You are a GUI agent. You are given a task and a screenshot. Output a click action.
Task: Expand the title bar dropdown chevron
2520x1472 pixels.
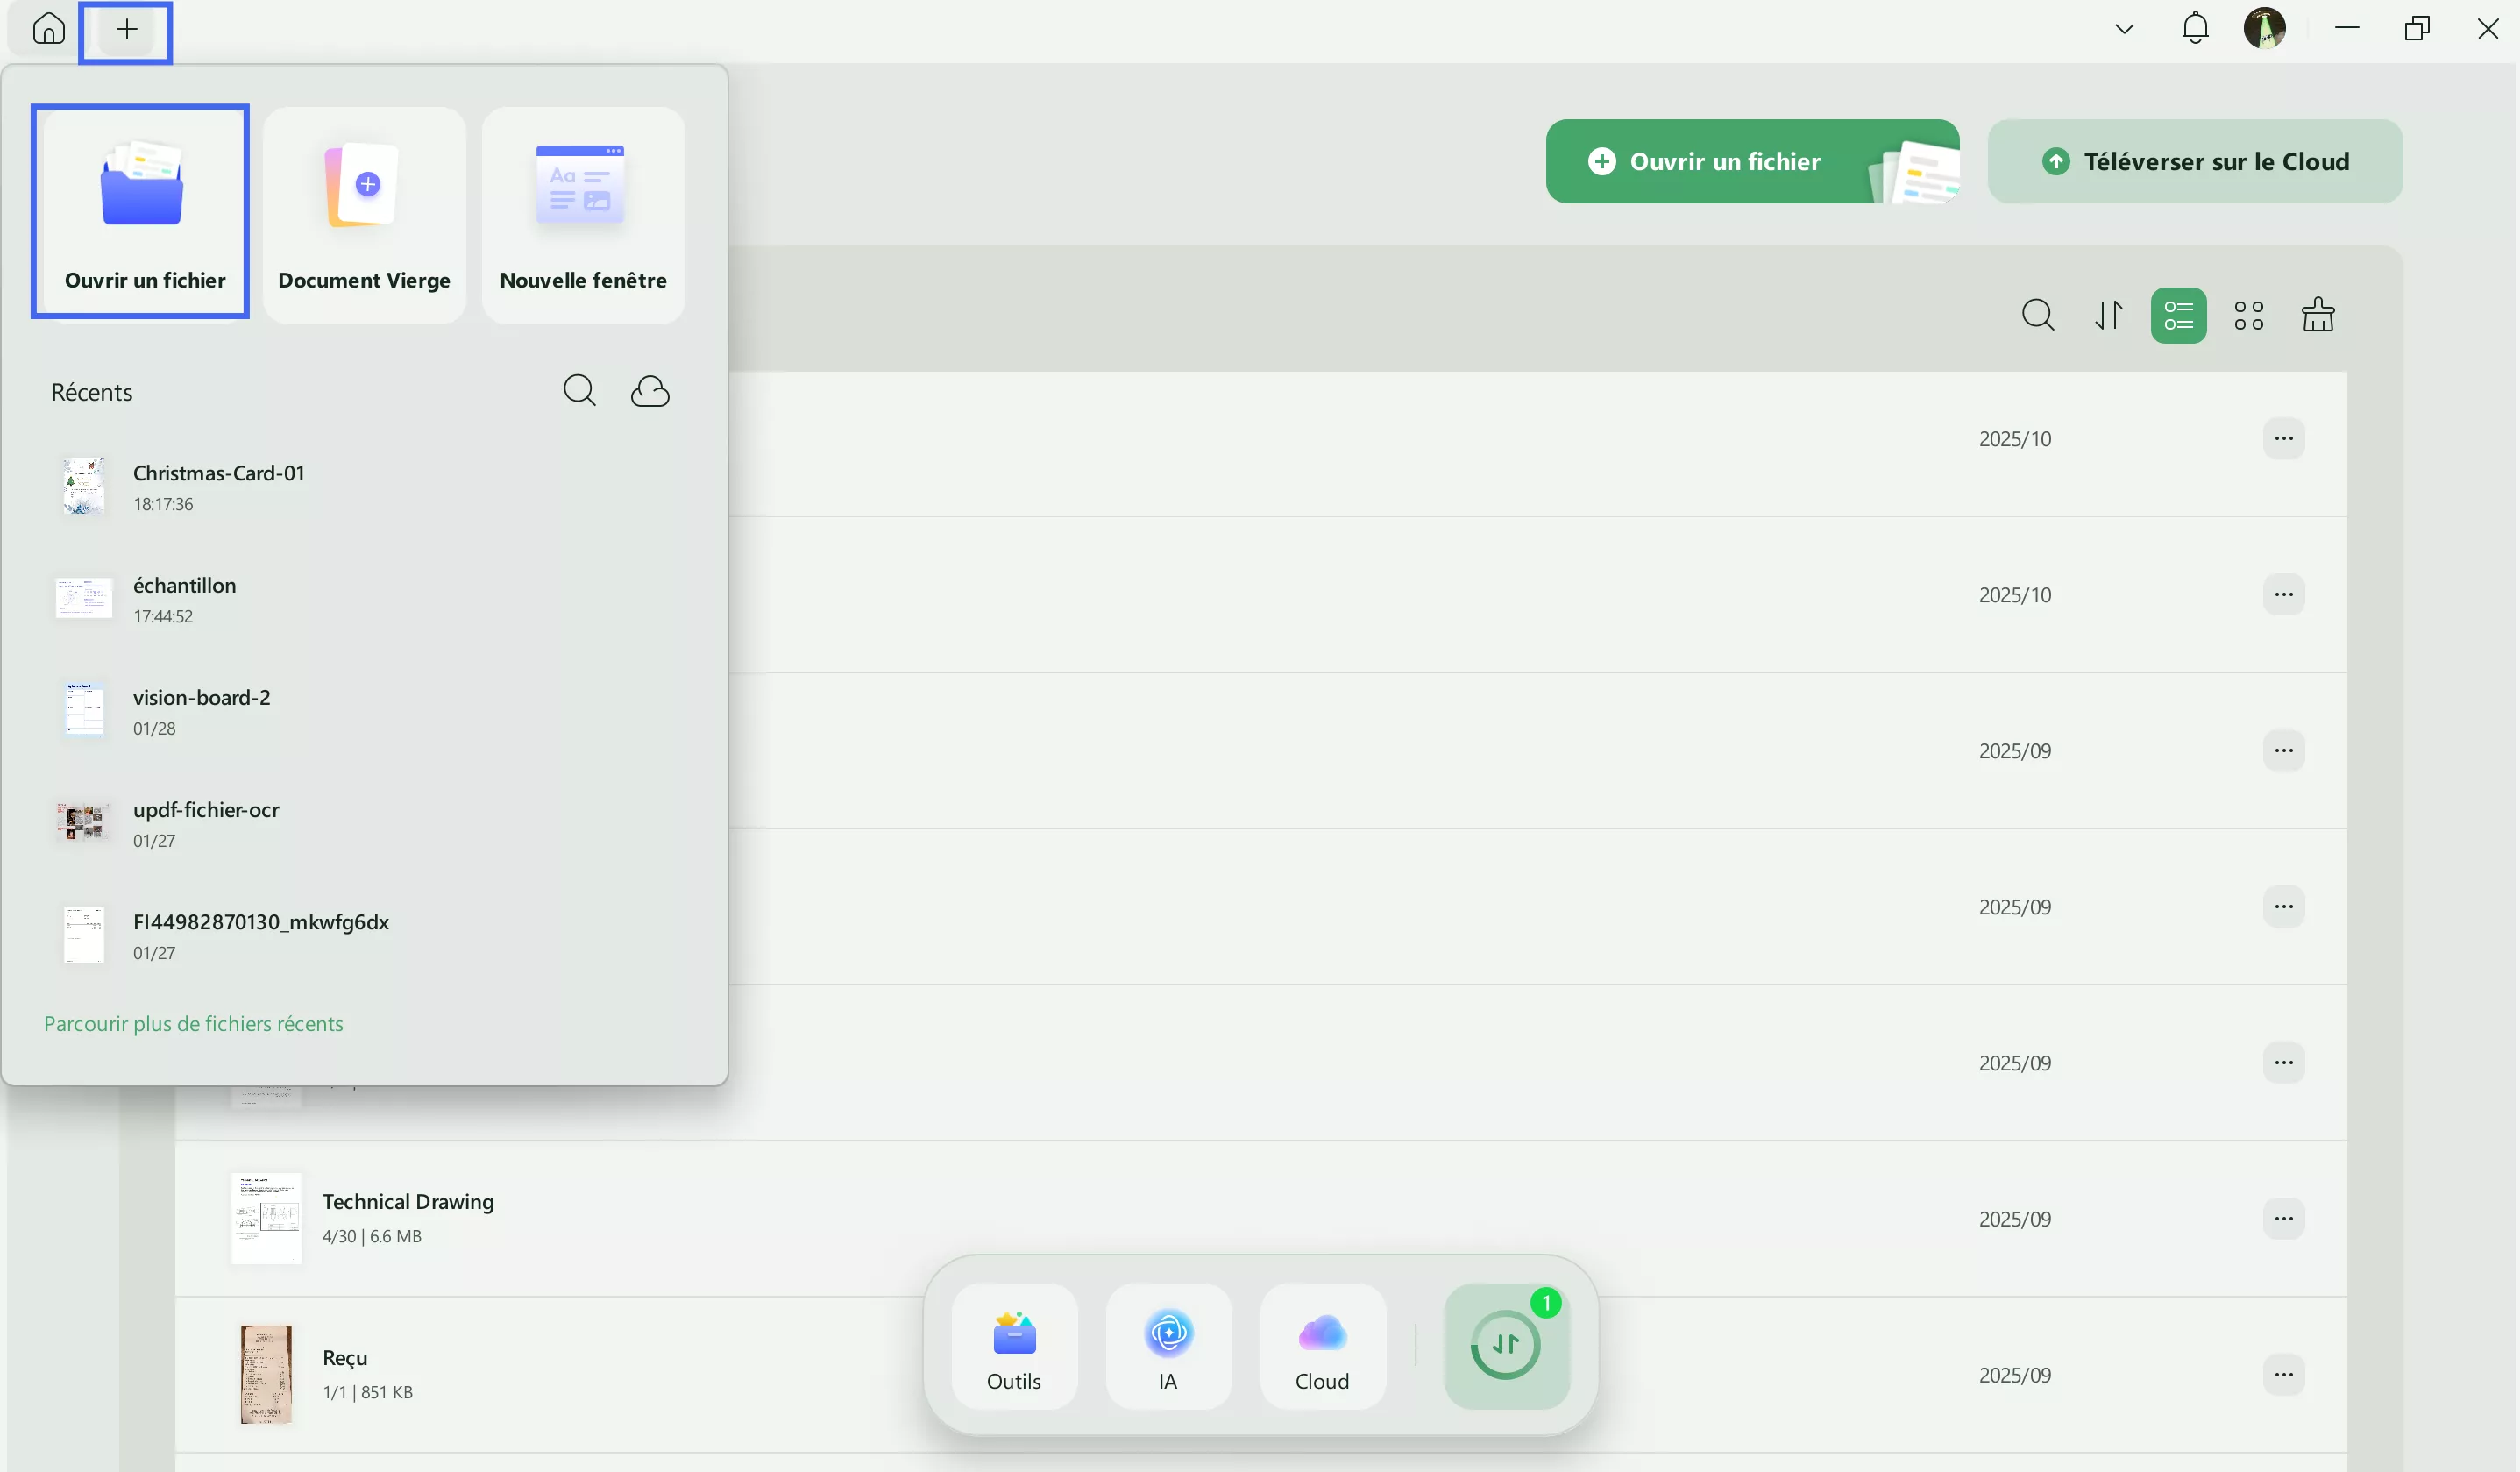pyautogui.click(x=2124, y=29)
